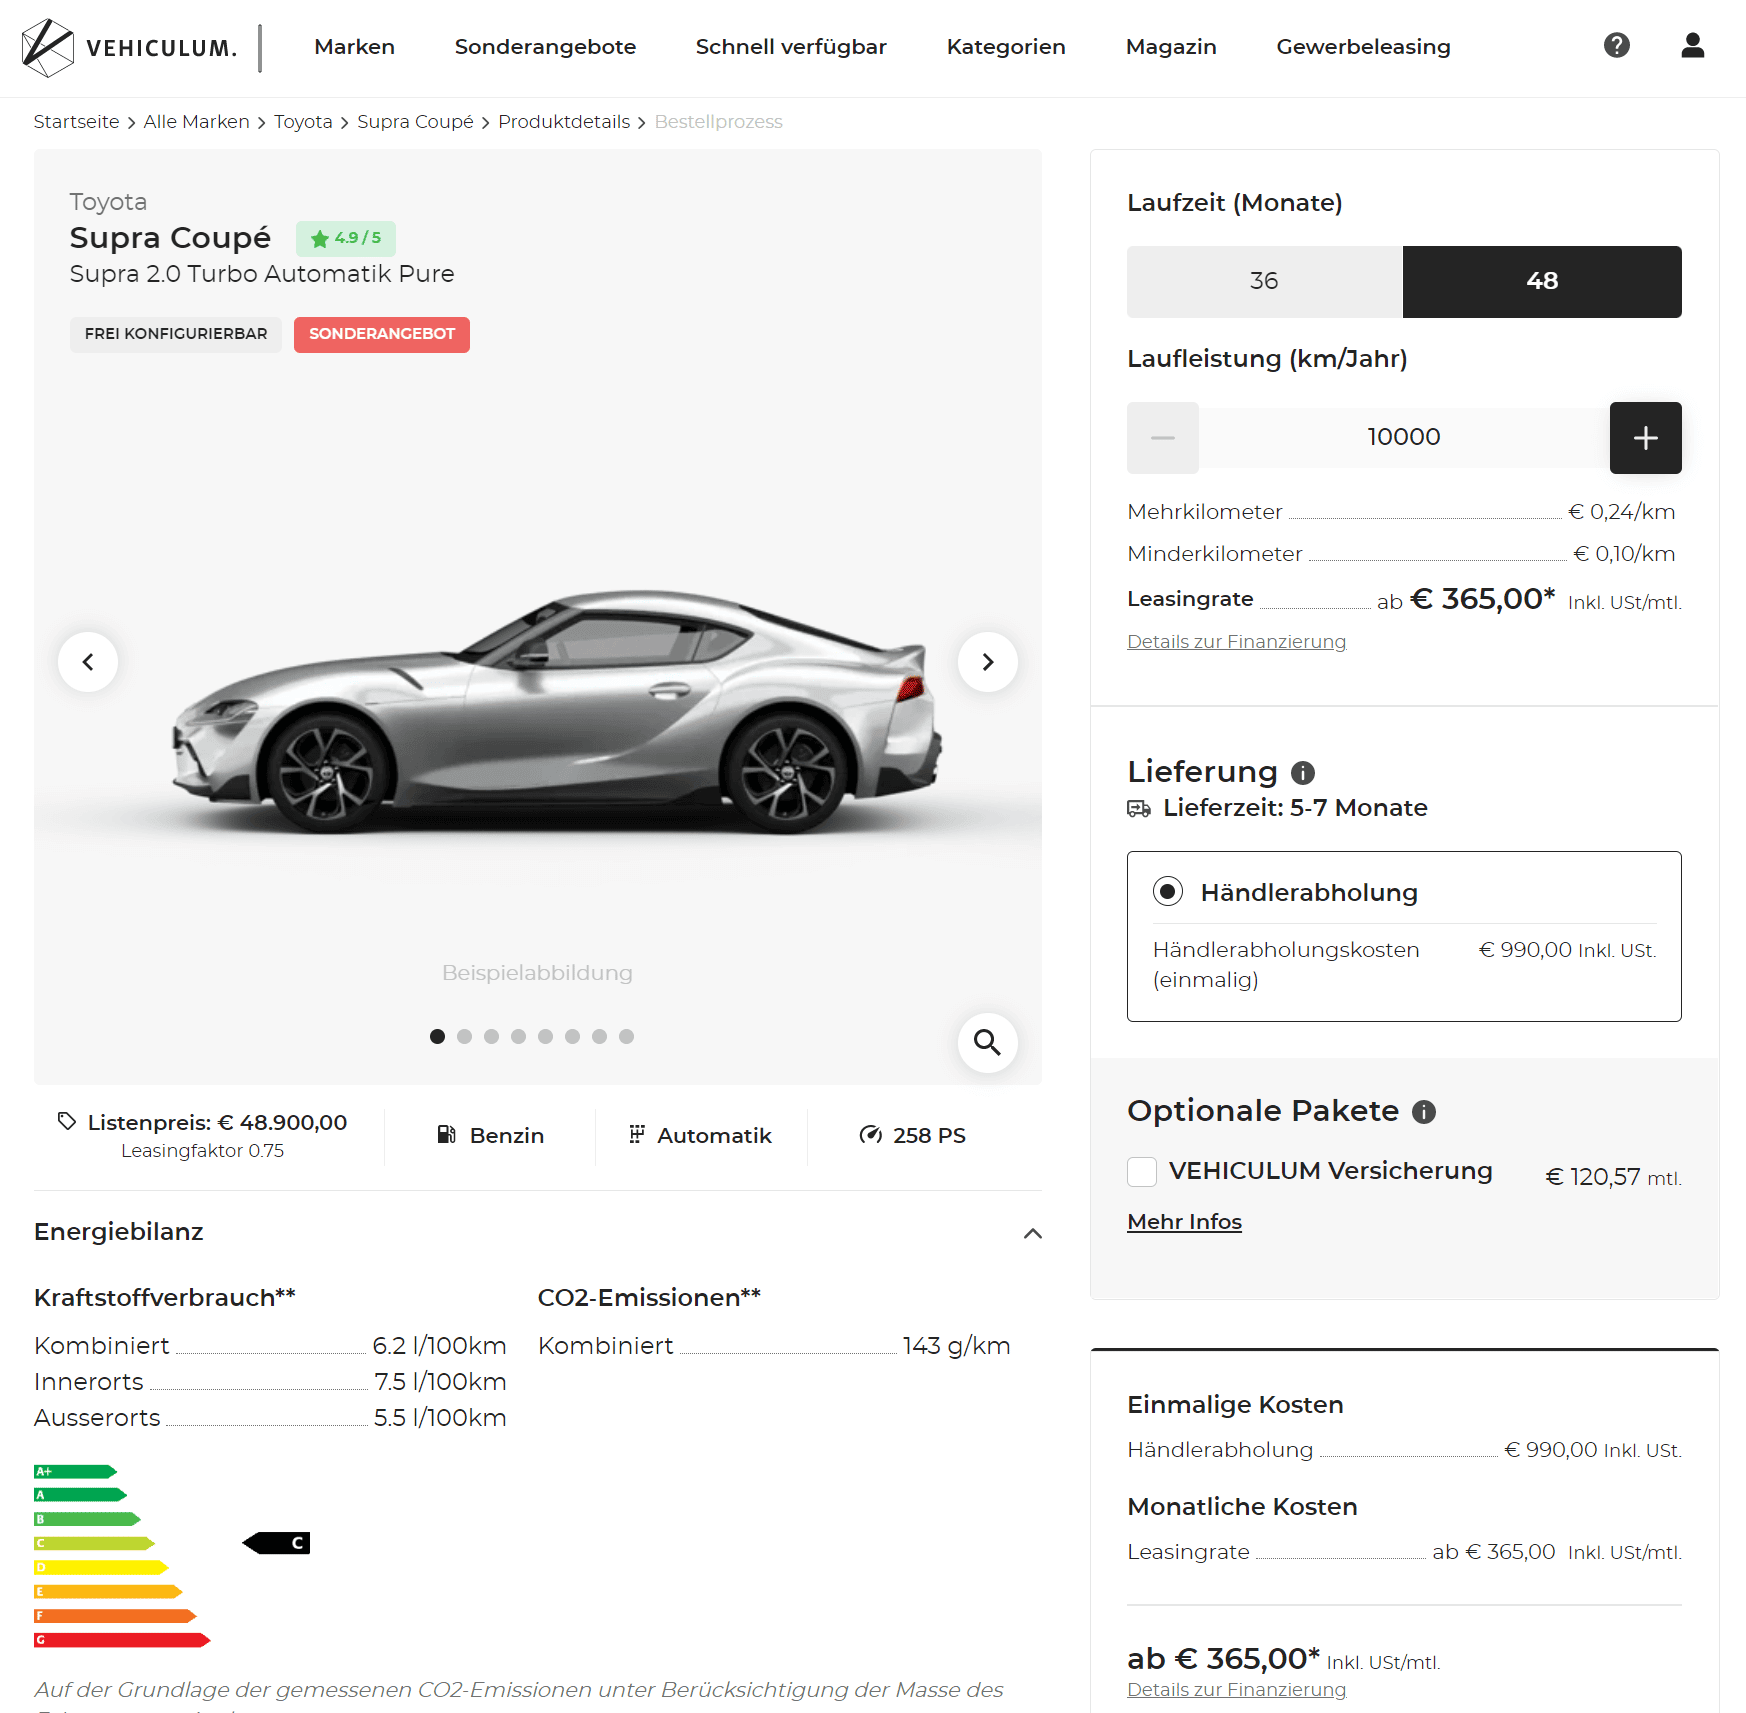Click the Minderkilometer € 0,10/km value
Image resolution: width=1746 pixels, height=1713 pixels.
coord(1624,554)
